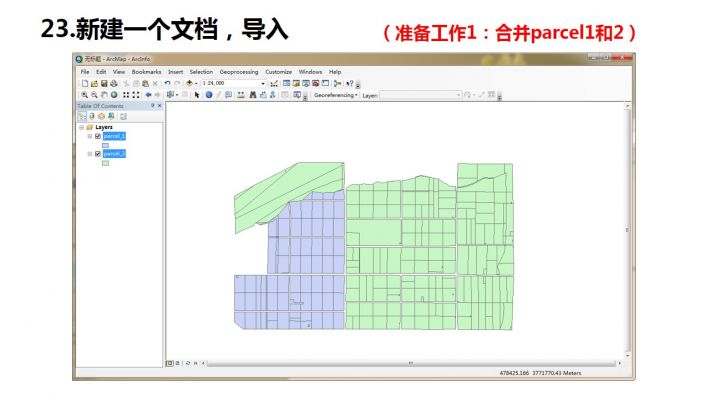710x399 pixels.
Task: Save the map document
Action: pyautogui.click(x=104, y=83)
